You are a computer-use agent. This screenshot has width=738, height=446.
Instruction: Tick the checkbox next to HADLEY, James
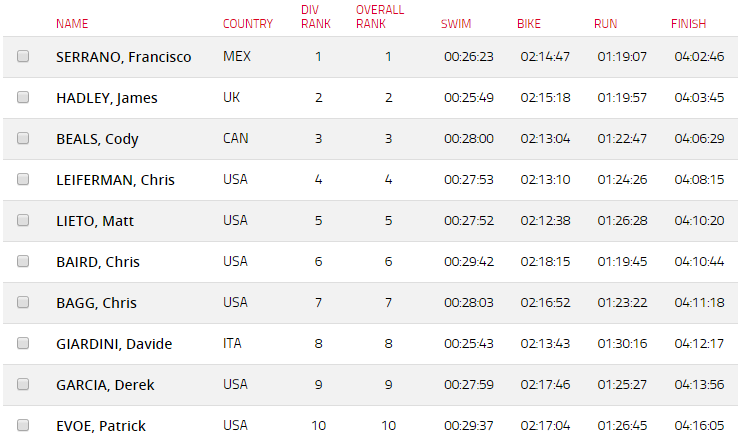pos(23,97)
